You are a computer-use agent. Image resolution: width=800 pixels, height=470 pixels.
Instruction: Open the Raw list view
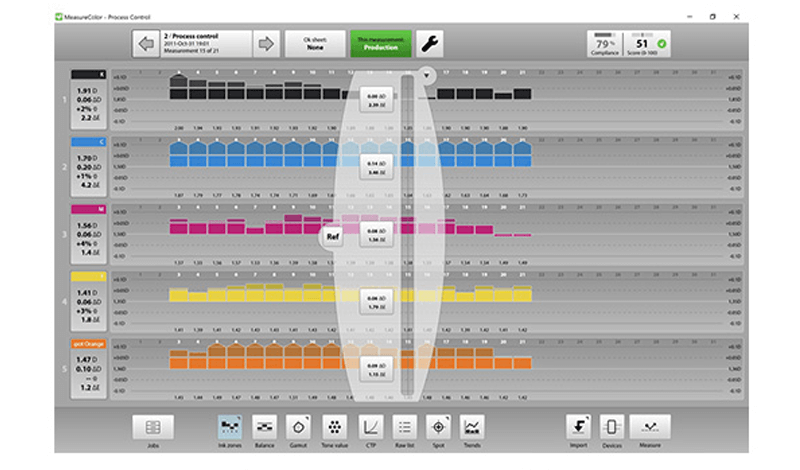(405, 427)
